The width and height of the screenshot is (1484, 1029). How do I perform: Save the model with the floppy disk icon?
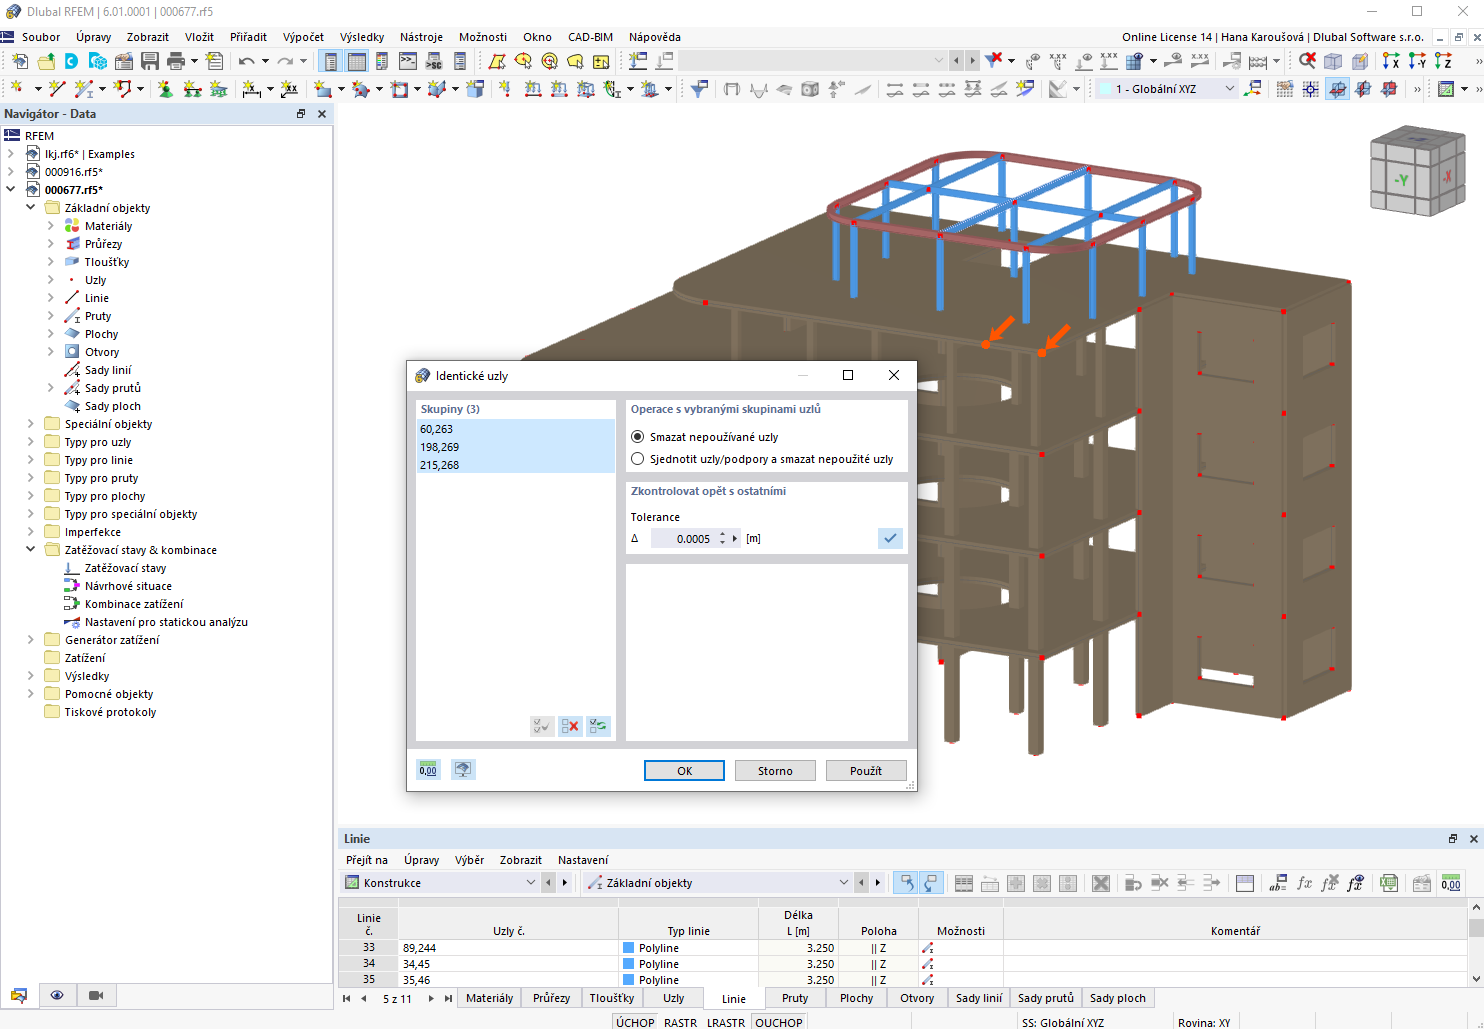[x=150, y=61]
